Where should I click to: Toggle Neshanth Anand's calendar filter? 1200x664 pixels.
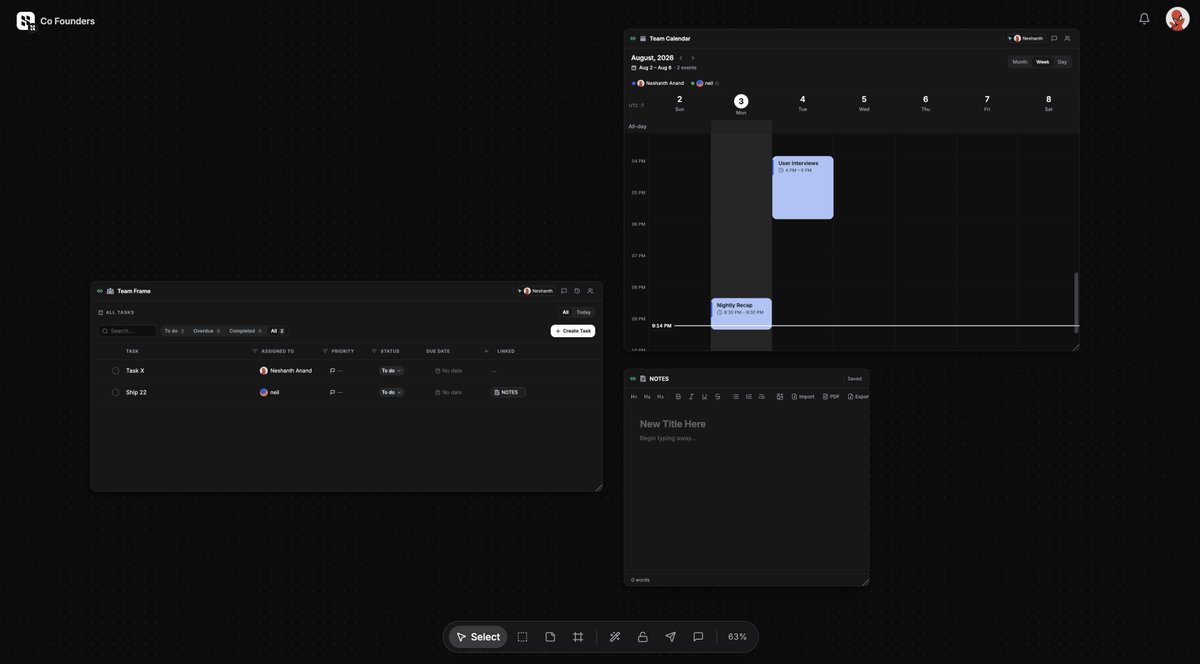(658, 83)
